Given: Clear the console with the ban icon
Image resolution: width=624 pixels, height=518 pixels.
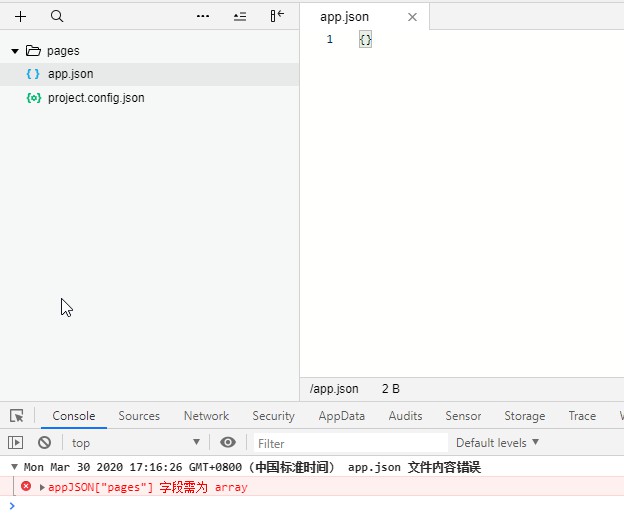Looking at the screenshot, I should pos(44,442).
